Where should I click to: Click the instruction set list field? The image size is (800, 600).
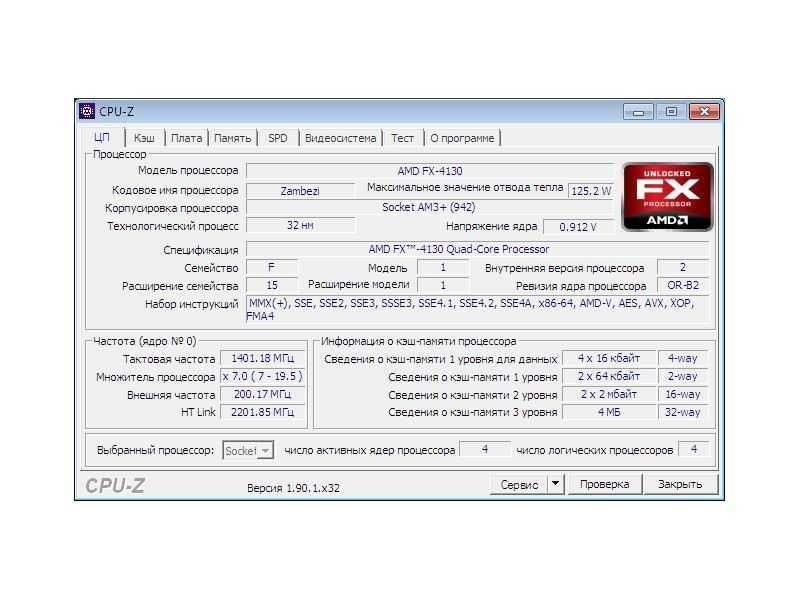(x=478, y=309)
